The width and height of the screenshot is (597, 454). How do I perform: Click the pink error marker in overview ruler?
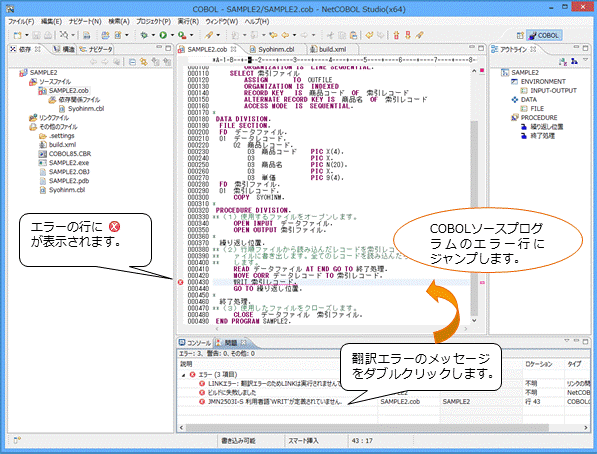(x=482, y=283)
